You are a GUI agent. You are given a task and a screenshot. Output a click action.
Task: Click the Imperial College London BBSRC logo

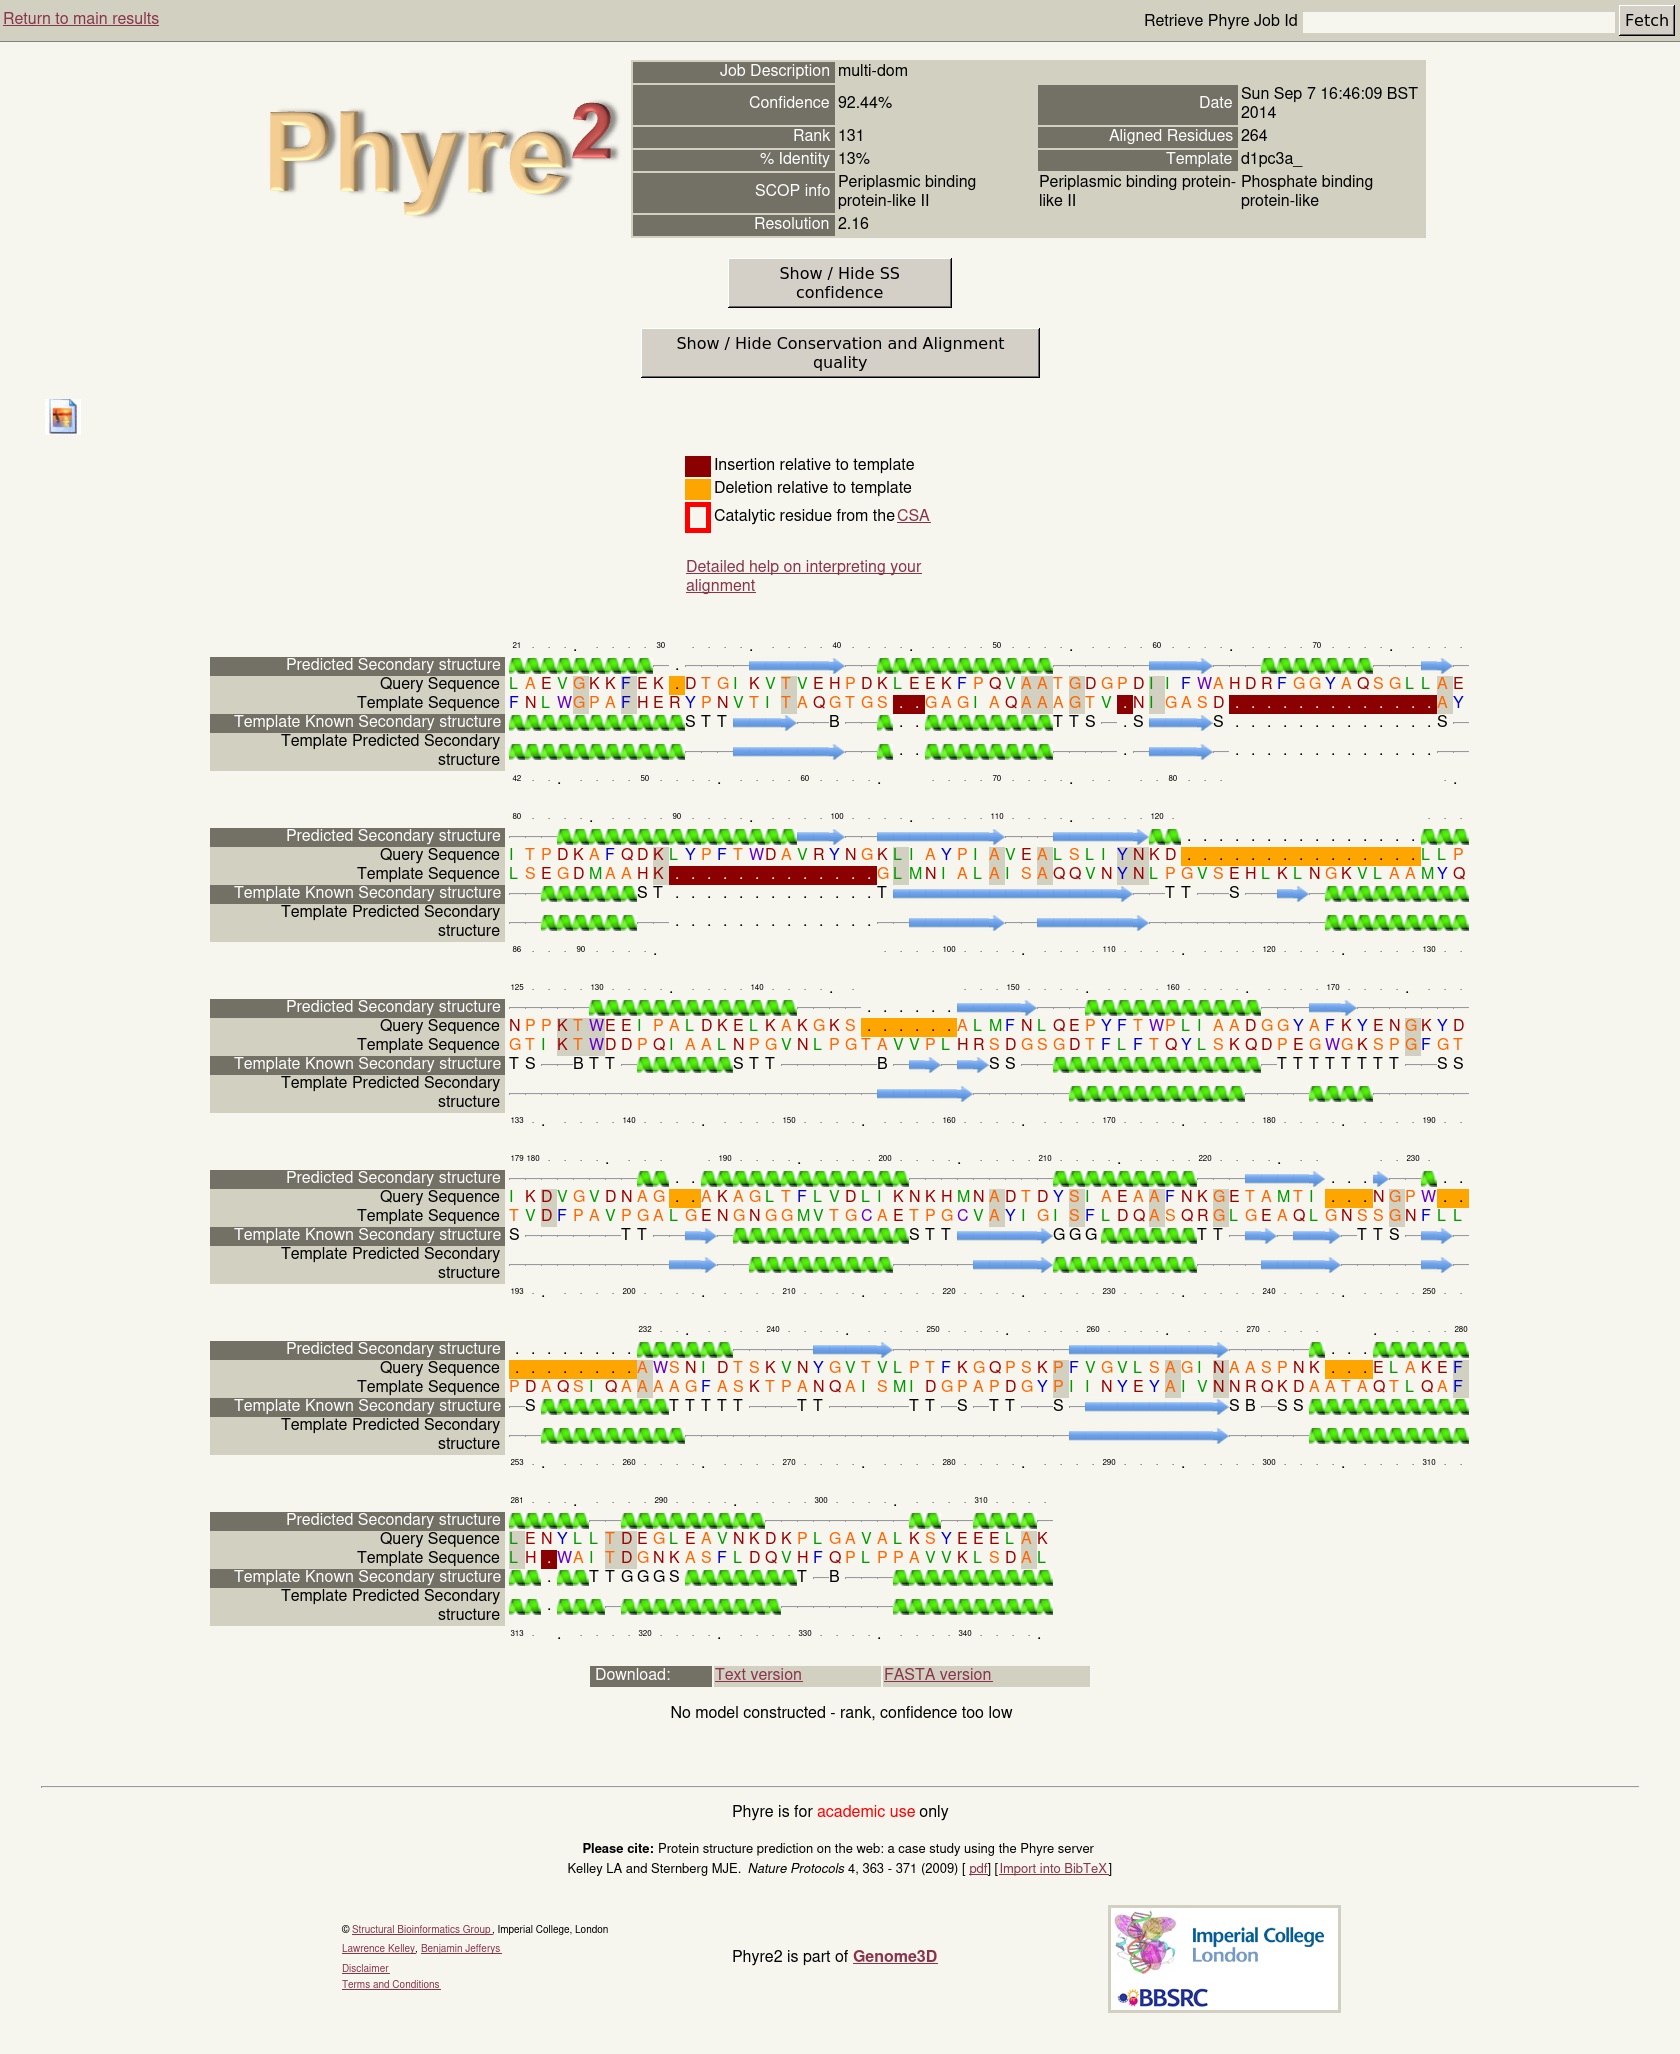coord(1224,1959)
